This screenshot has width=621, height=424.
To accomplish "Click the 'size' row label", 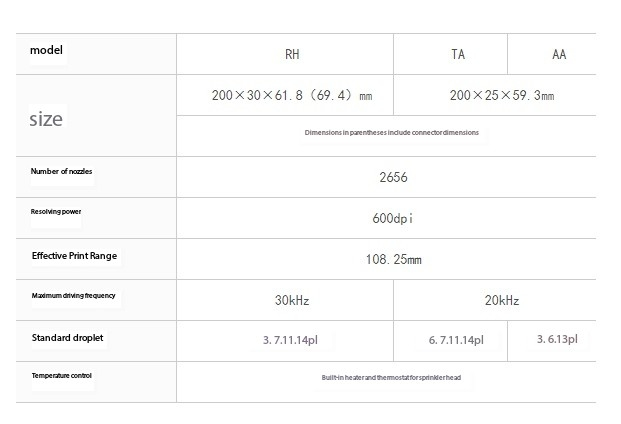I will [46, 119].
